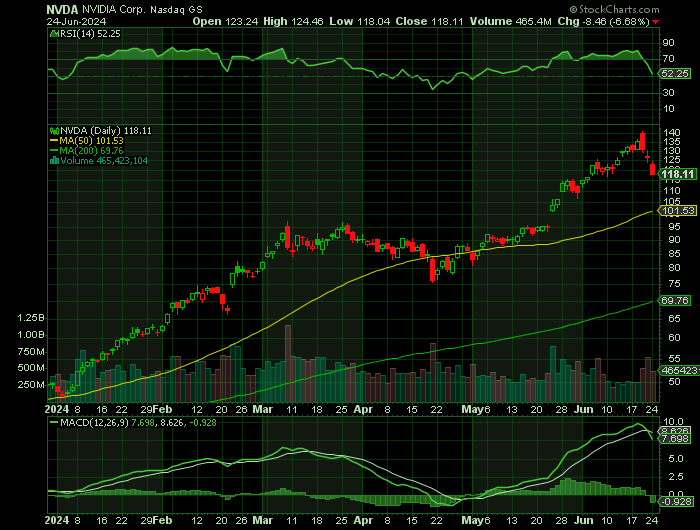Click the 5.0 level on the MACD axis
This screenshot has height=530, width=700.
pyautogui.click(x=675, y=459)
